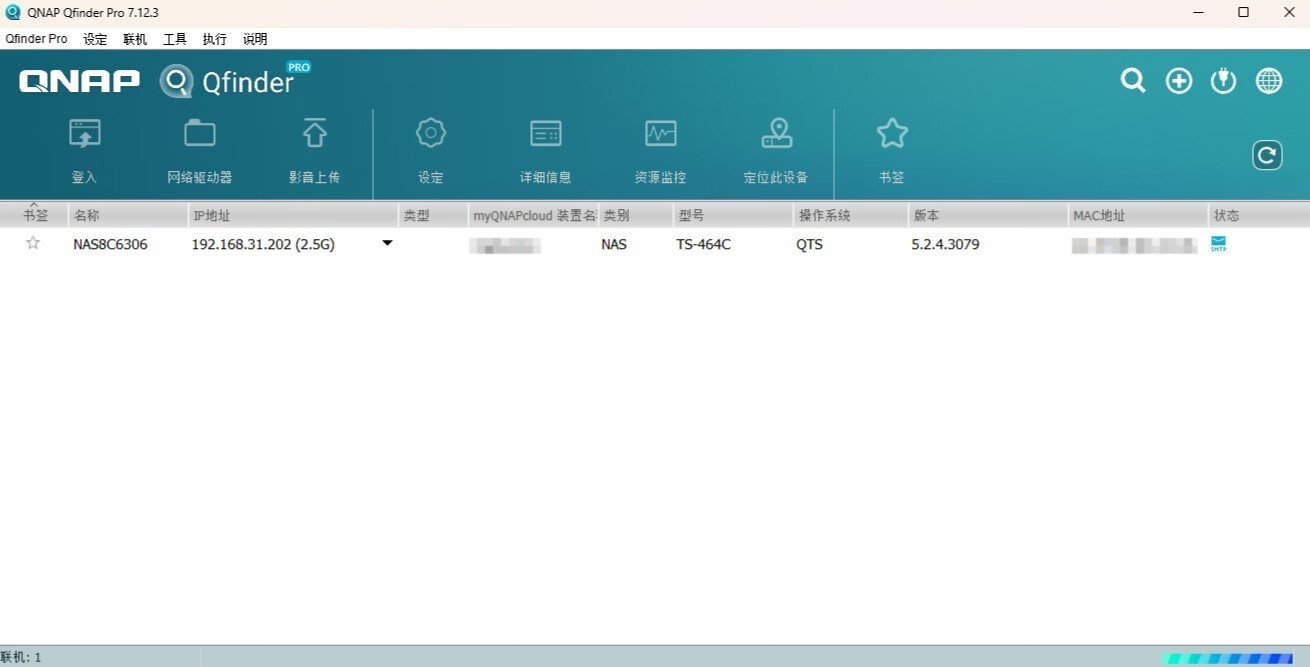Click the blurred myQNAPcloud device name cell
1310x667 pixels.
505,245
